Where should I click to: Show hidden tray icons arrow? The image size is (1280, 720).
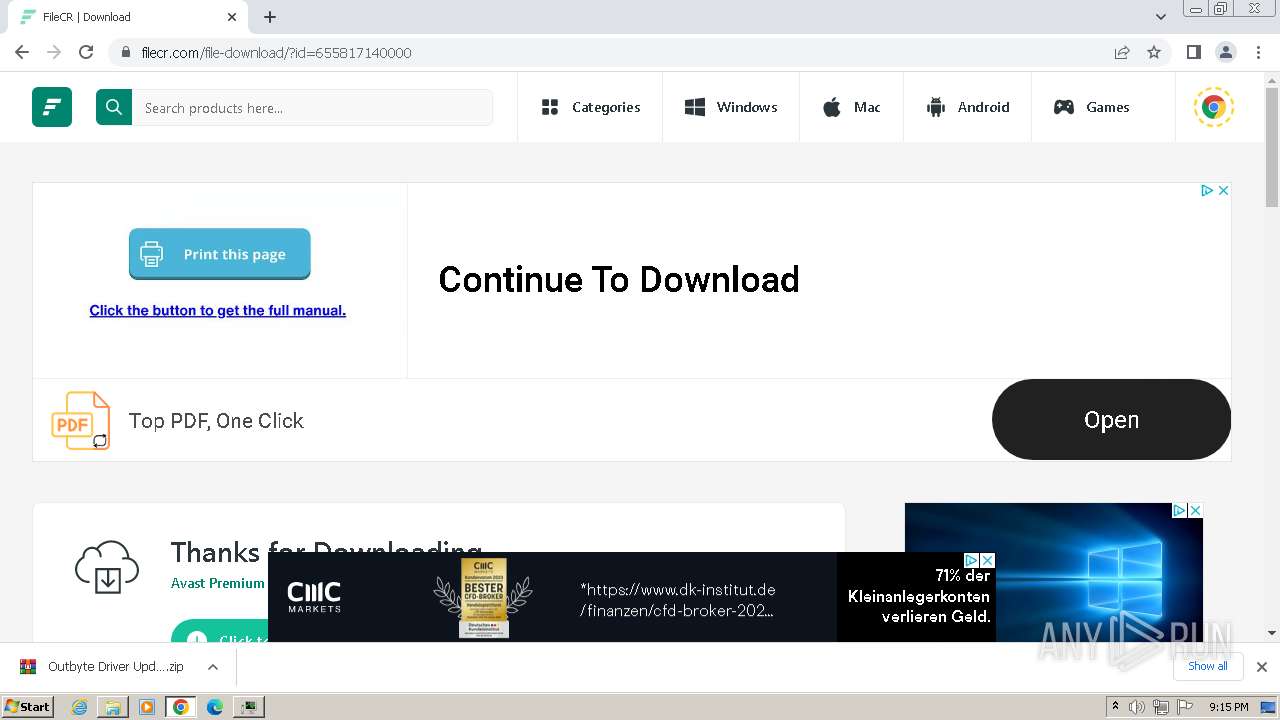click(x=1115, y=707)
